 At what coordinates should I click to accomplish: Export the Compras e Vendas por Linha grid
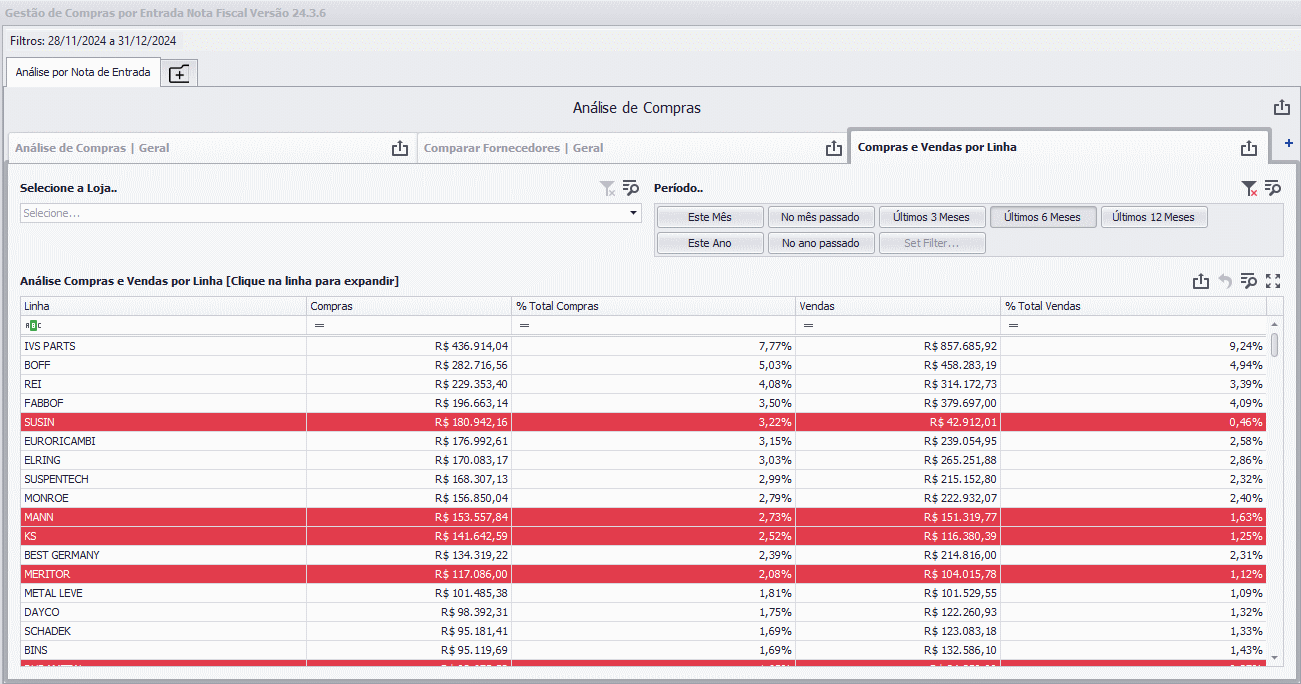click(1201, 282)
